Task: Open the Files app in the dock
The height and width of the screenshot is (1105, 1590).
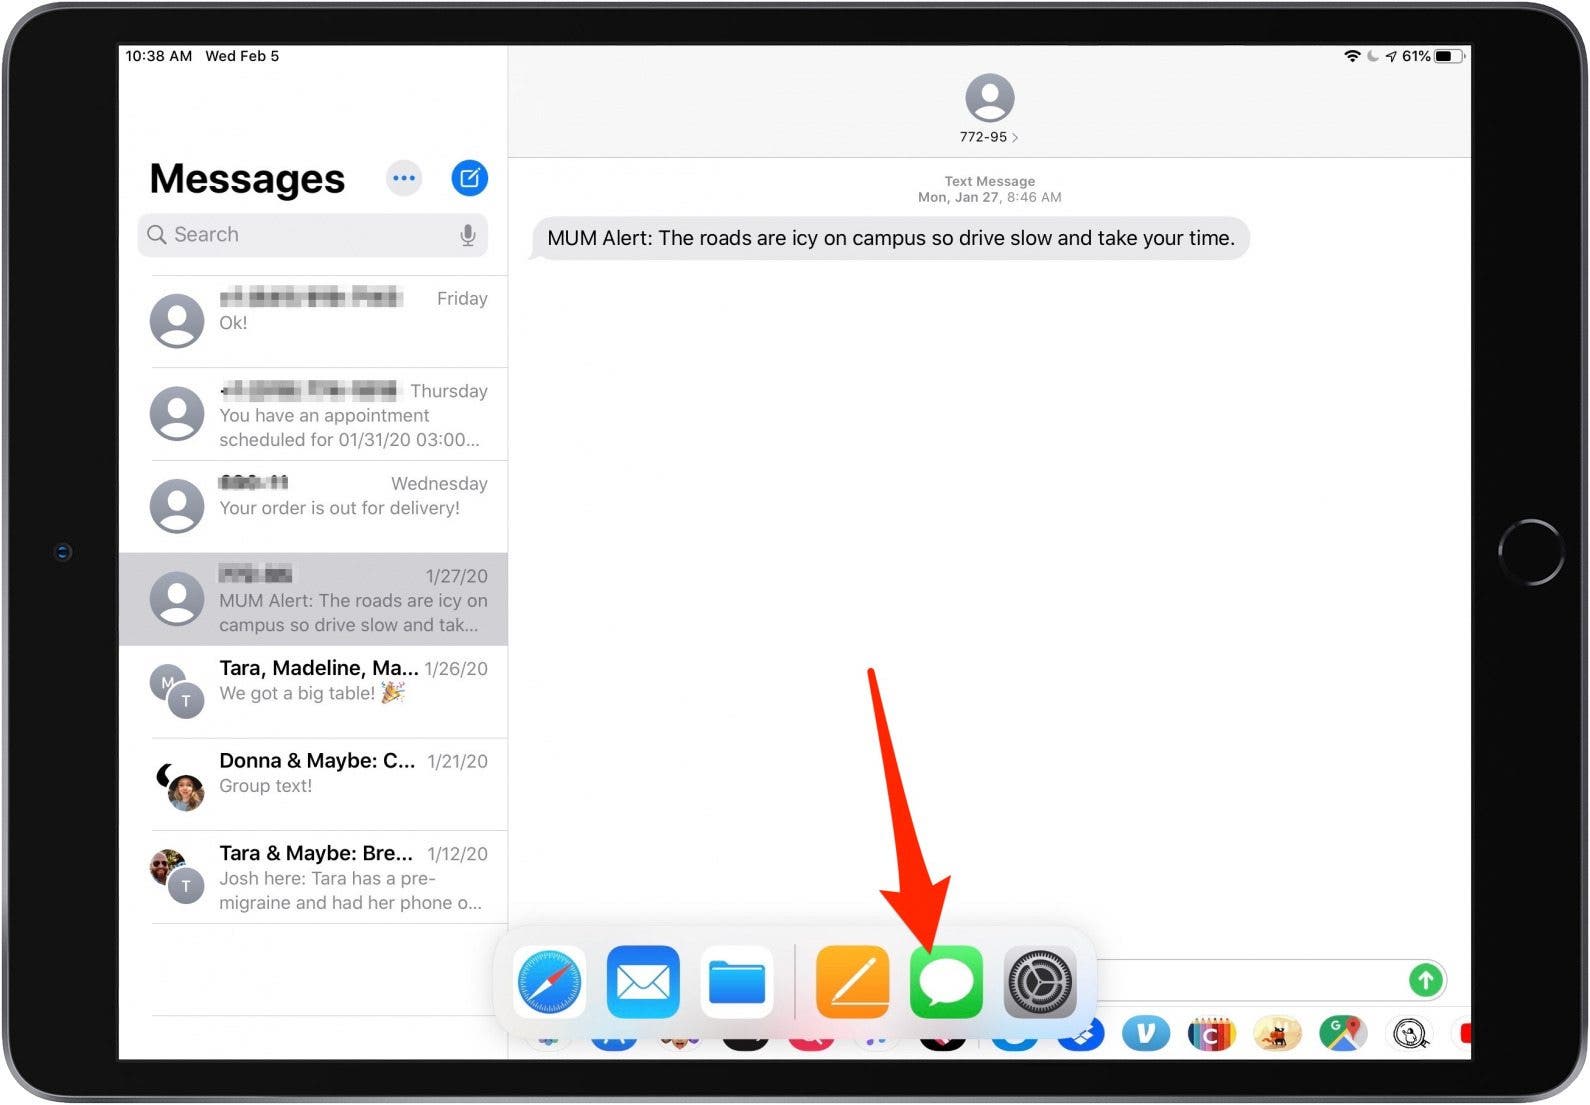Action: coord(737,982)
